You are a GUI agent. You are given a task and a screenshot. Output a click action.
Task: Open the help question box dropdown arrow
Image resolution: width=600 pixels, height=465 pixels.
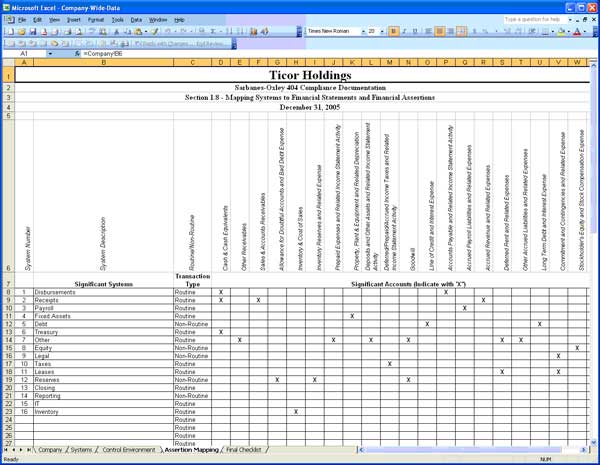point(570,19)
